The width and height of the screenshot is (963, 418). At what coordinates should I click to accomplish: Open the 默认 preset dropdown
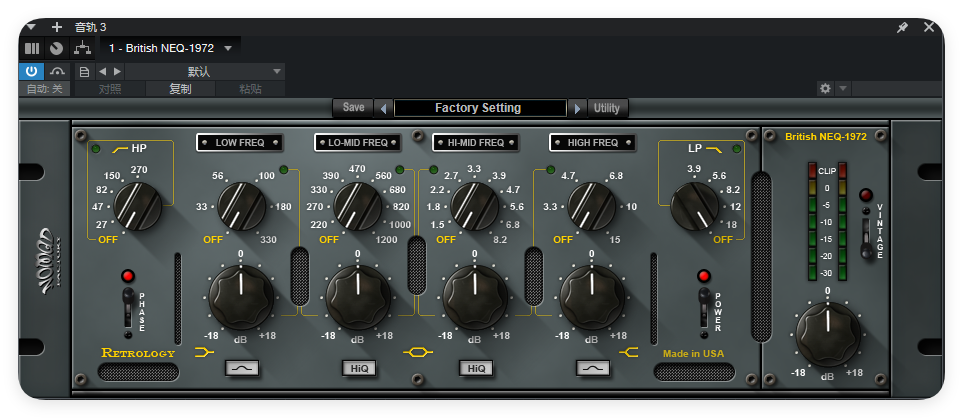click(205, 71)
